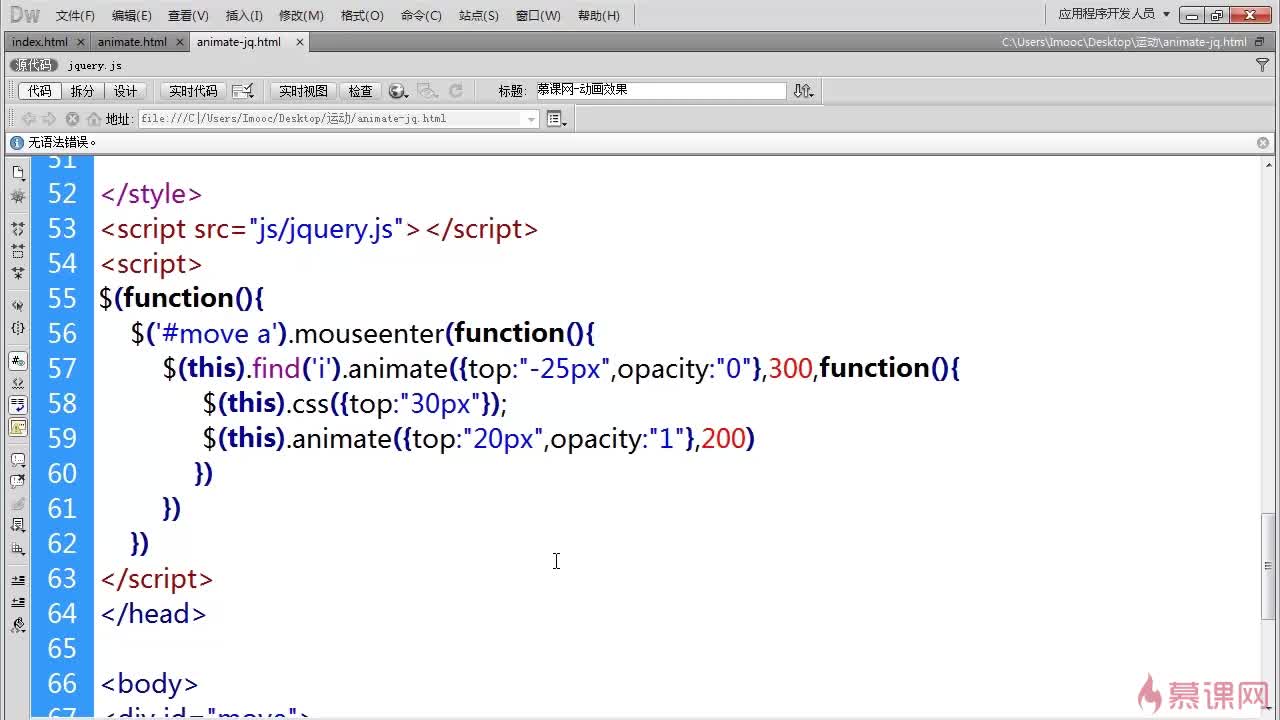Click title field 慕课网-动画效果
This screenshot has height=720, width=1280.
[660, 90]
